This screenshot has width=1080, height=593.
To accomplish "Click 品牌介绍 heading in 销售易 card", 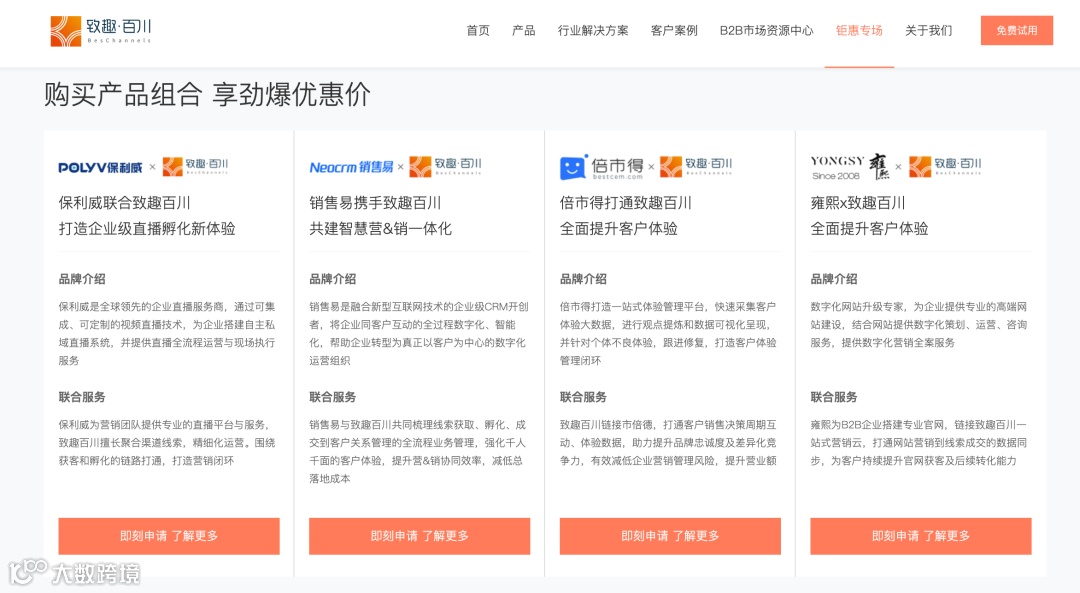I will click(333, 279).
